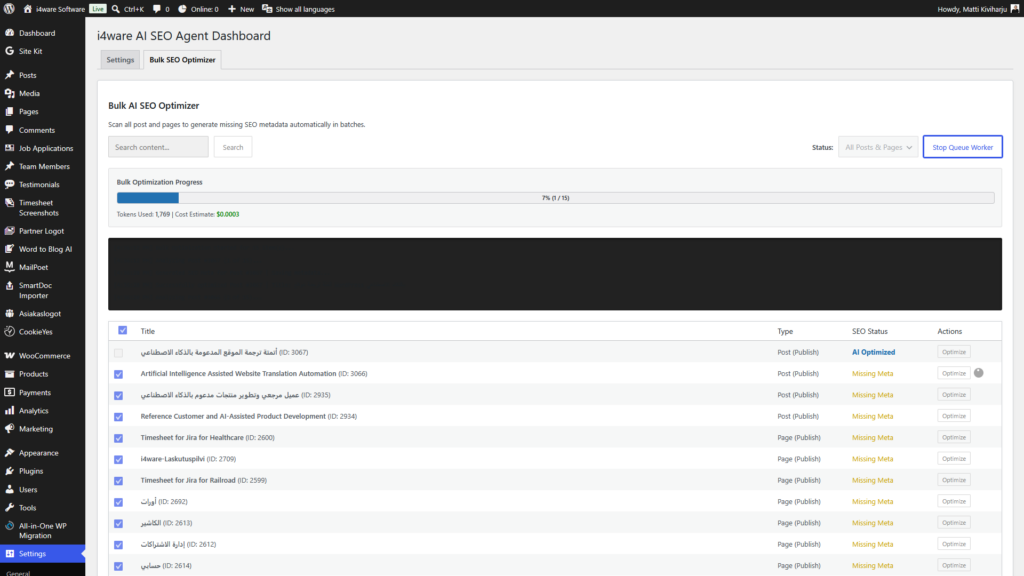Open Timesheet for Jira for Railroad title
The width and height of the screenshot is (1024, 576).
pyautogui.click(x=188, y=480)
